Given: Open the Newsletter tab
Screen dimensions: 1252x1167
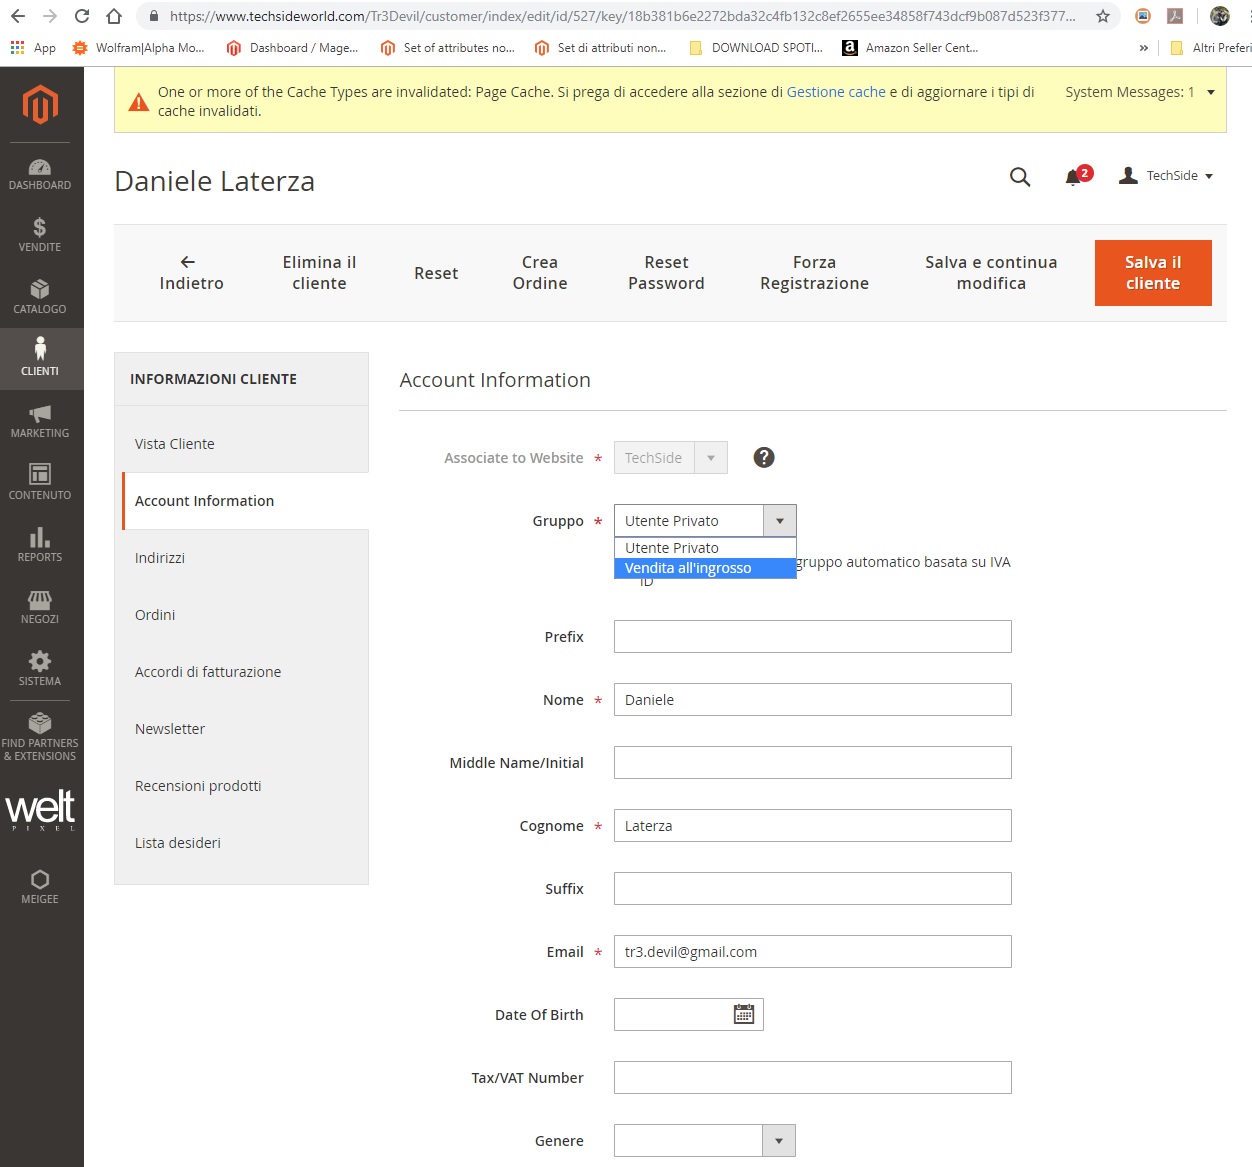Looking at the screenshot, I should point(169,728).
